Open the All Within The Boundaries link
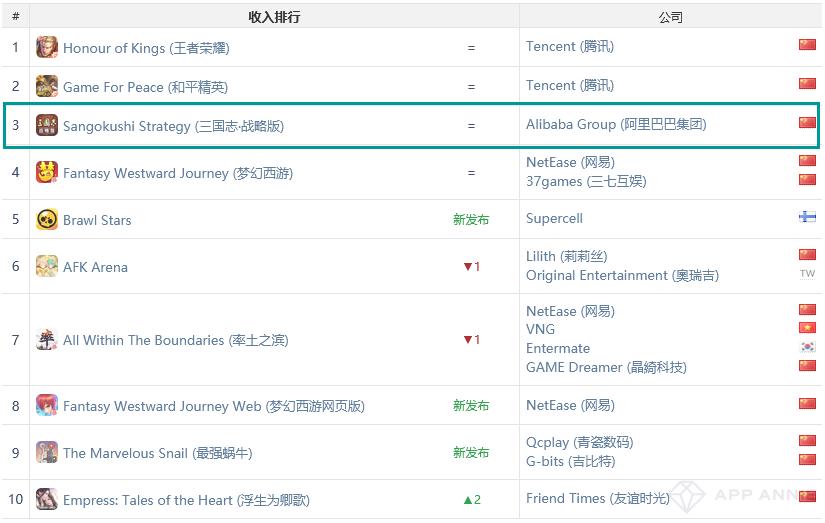The height and width of the screenshot is (523, 825). pos(175,340)
